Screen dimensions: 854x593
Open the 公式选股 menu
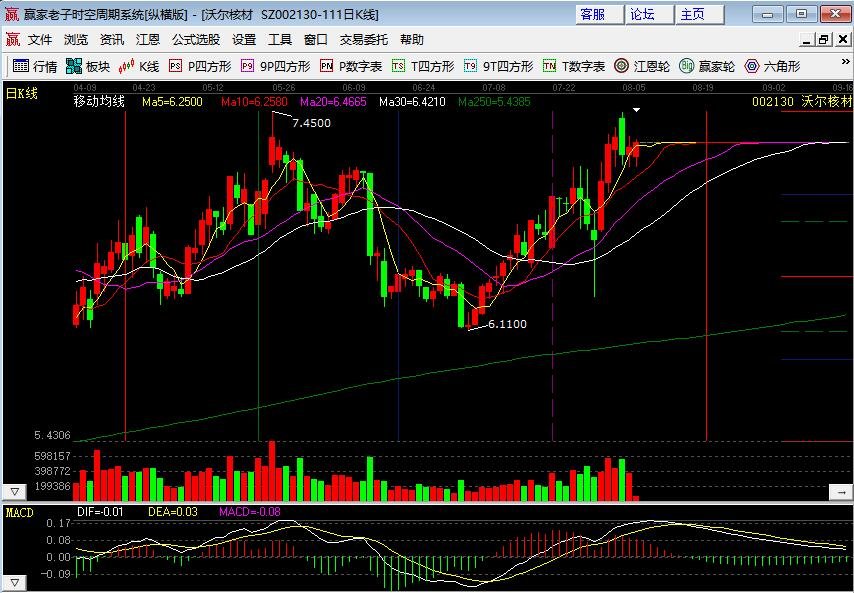(x=196, y=40)
